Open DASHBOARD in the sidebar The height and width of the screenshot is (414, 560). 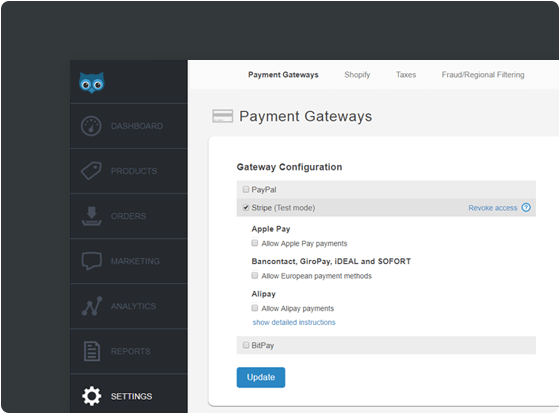(129, 126)
